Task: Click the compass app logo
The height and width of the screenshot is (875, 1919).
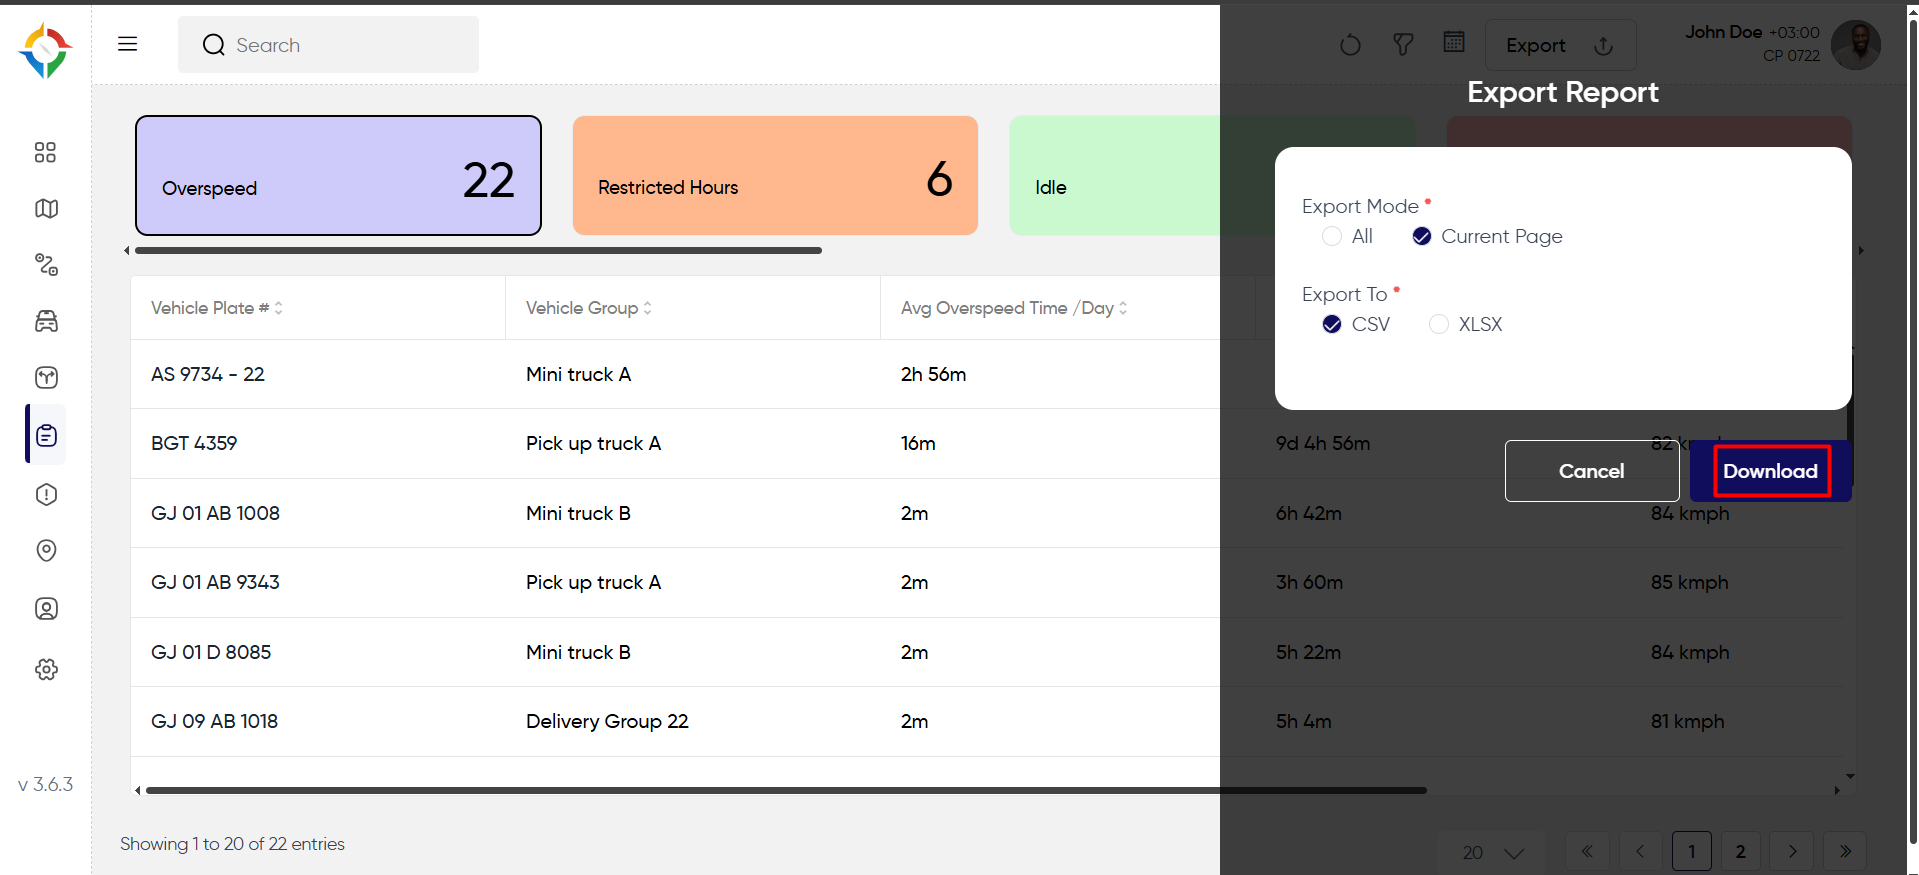Action: click(45, 51)
